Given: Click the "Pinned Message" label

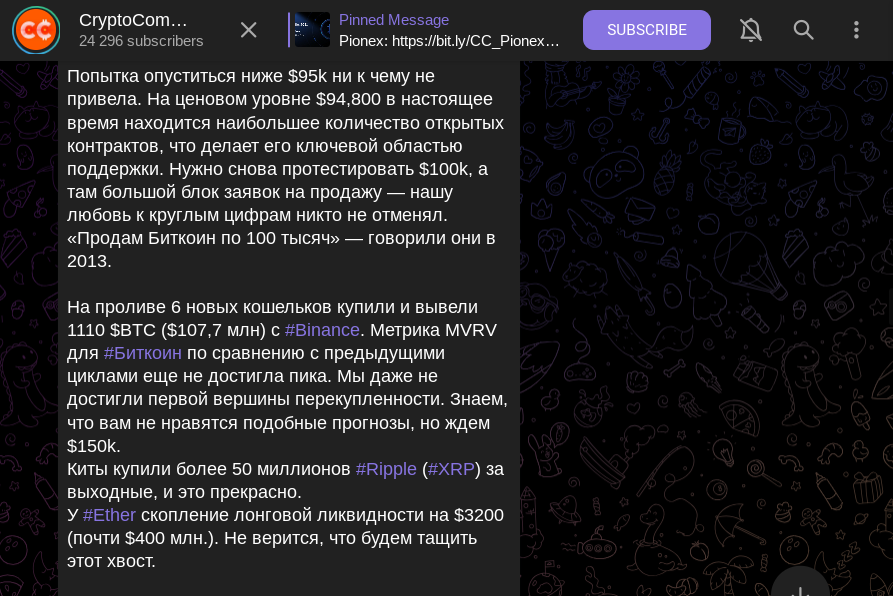Looking at the screenshot, I should click(x=394, y=20).
